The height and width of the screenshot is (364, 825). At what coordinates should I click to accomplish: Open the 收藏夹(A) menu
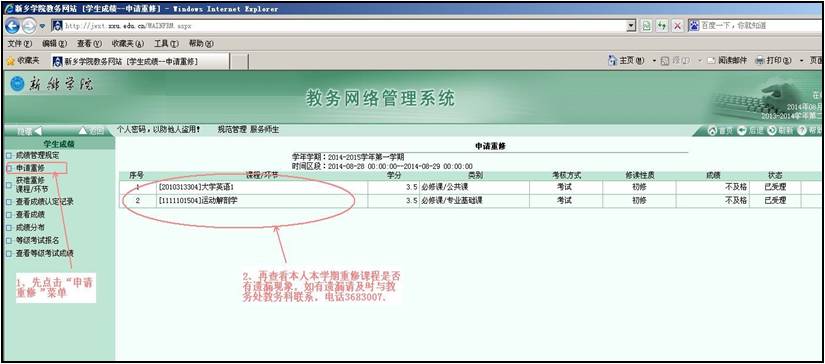[x=127, y=44]
